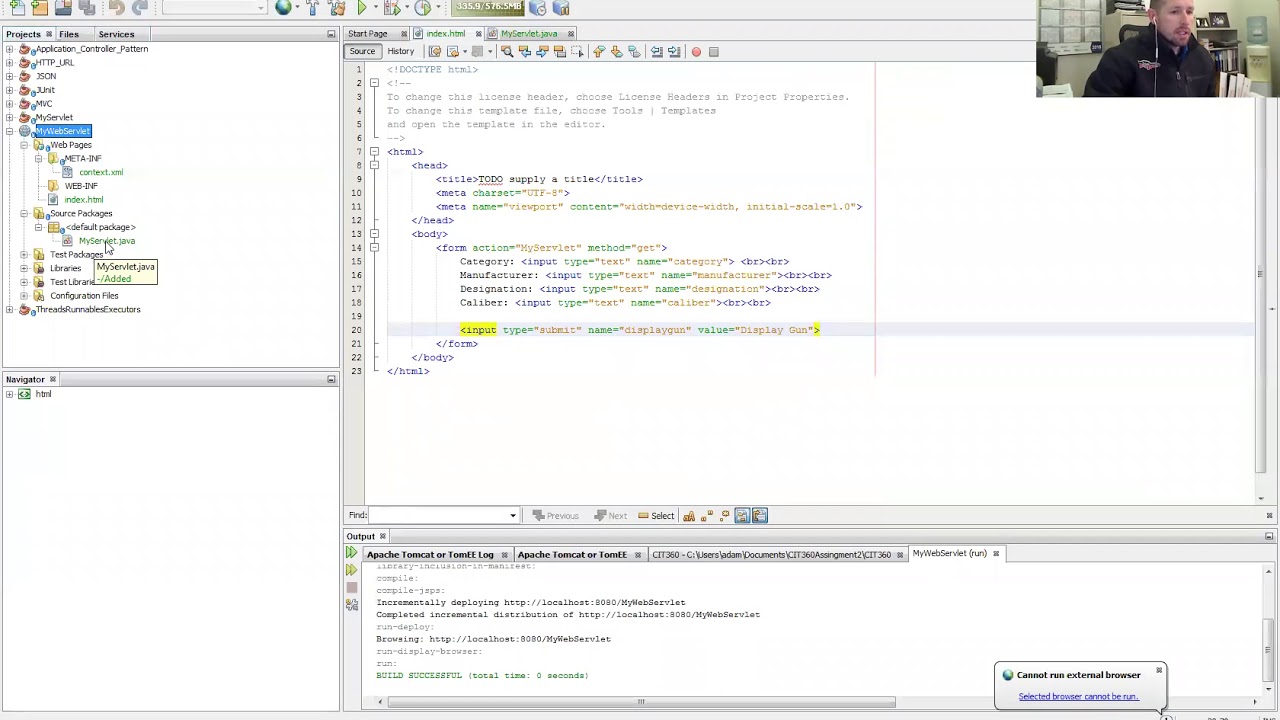This screenshot has height=720, width=1280.
Task: Expand the html node in Navigator
Action: [x=9, y=394]
